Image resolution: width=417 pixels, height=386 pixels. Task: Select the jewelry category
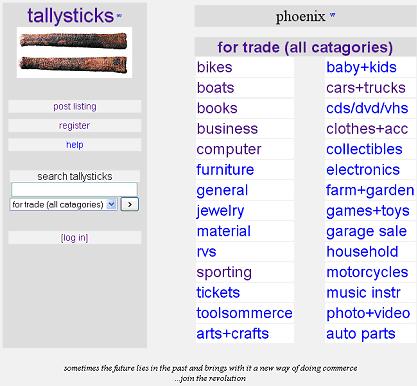220,211
